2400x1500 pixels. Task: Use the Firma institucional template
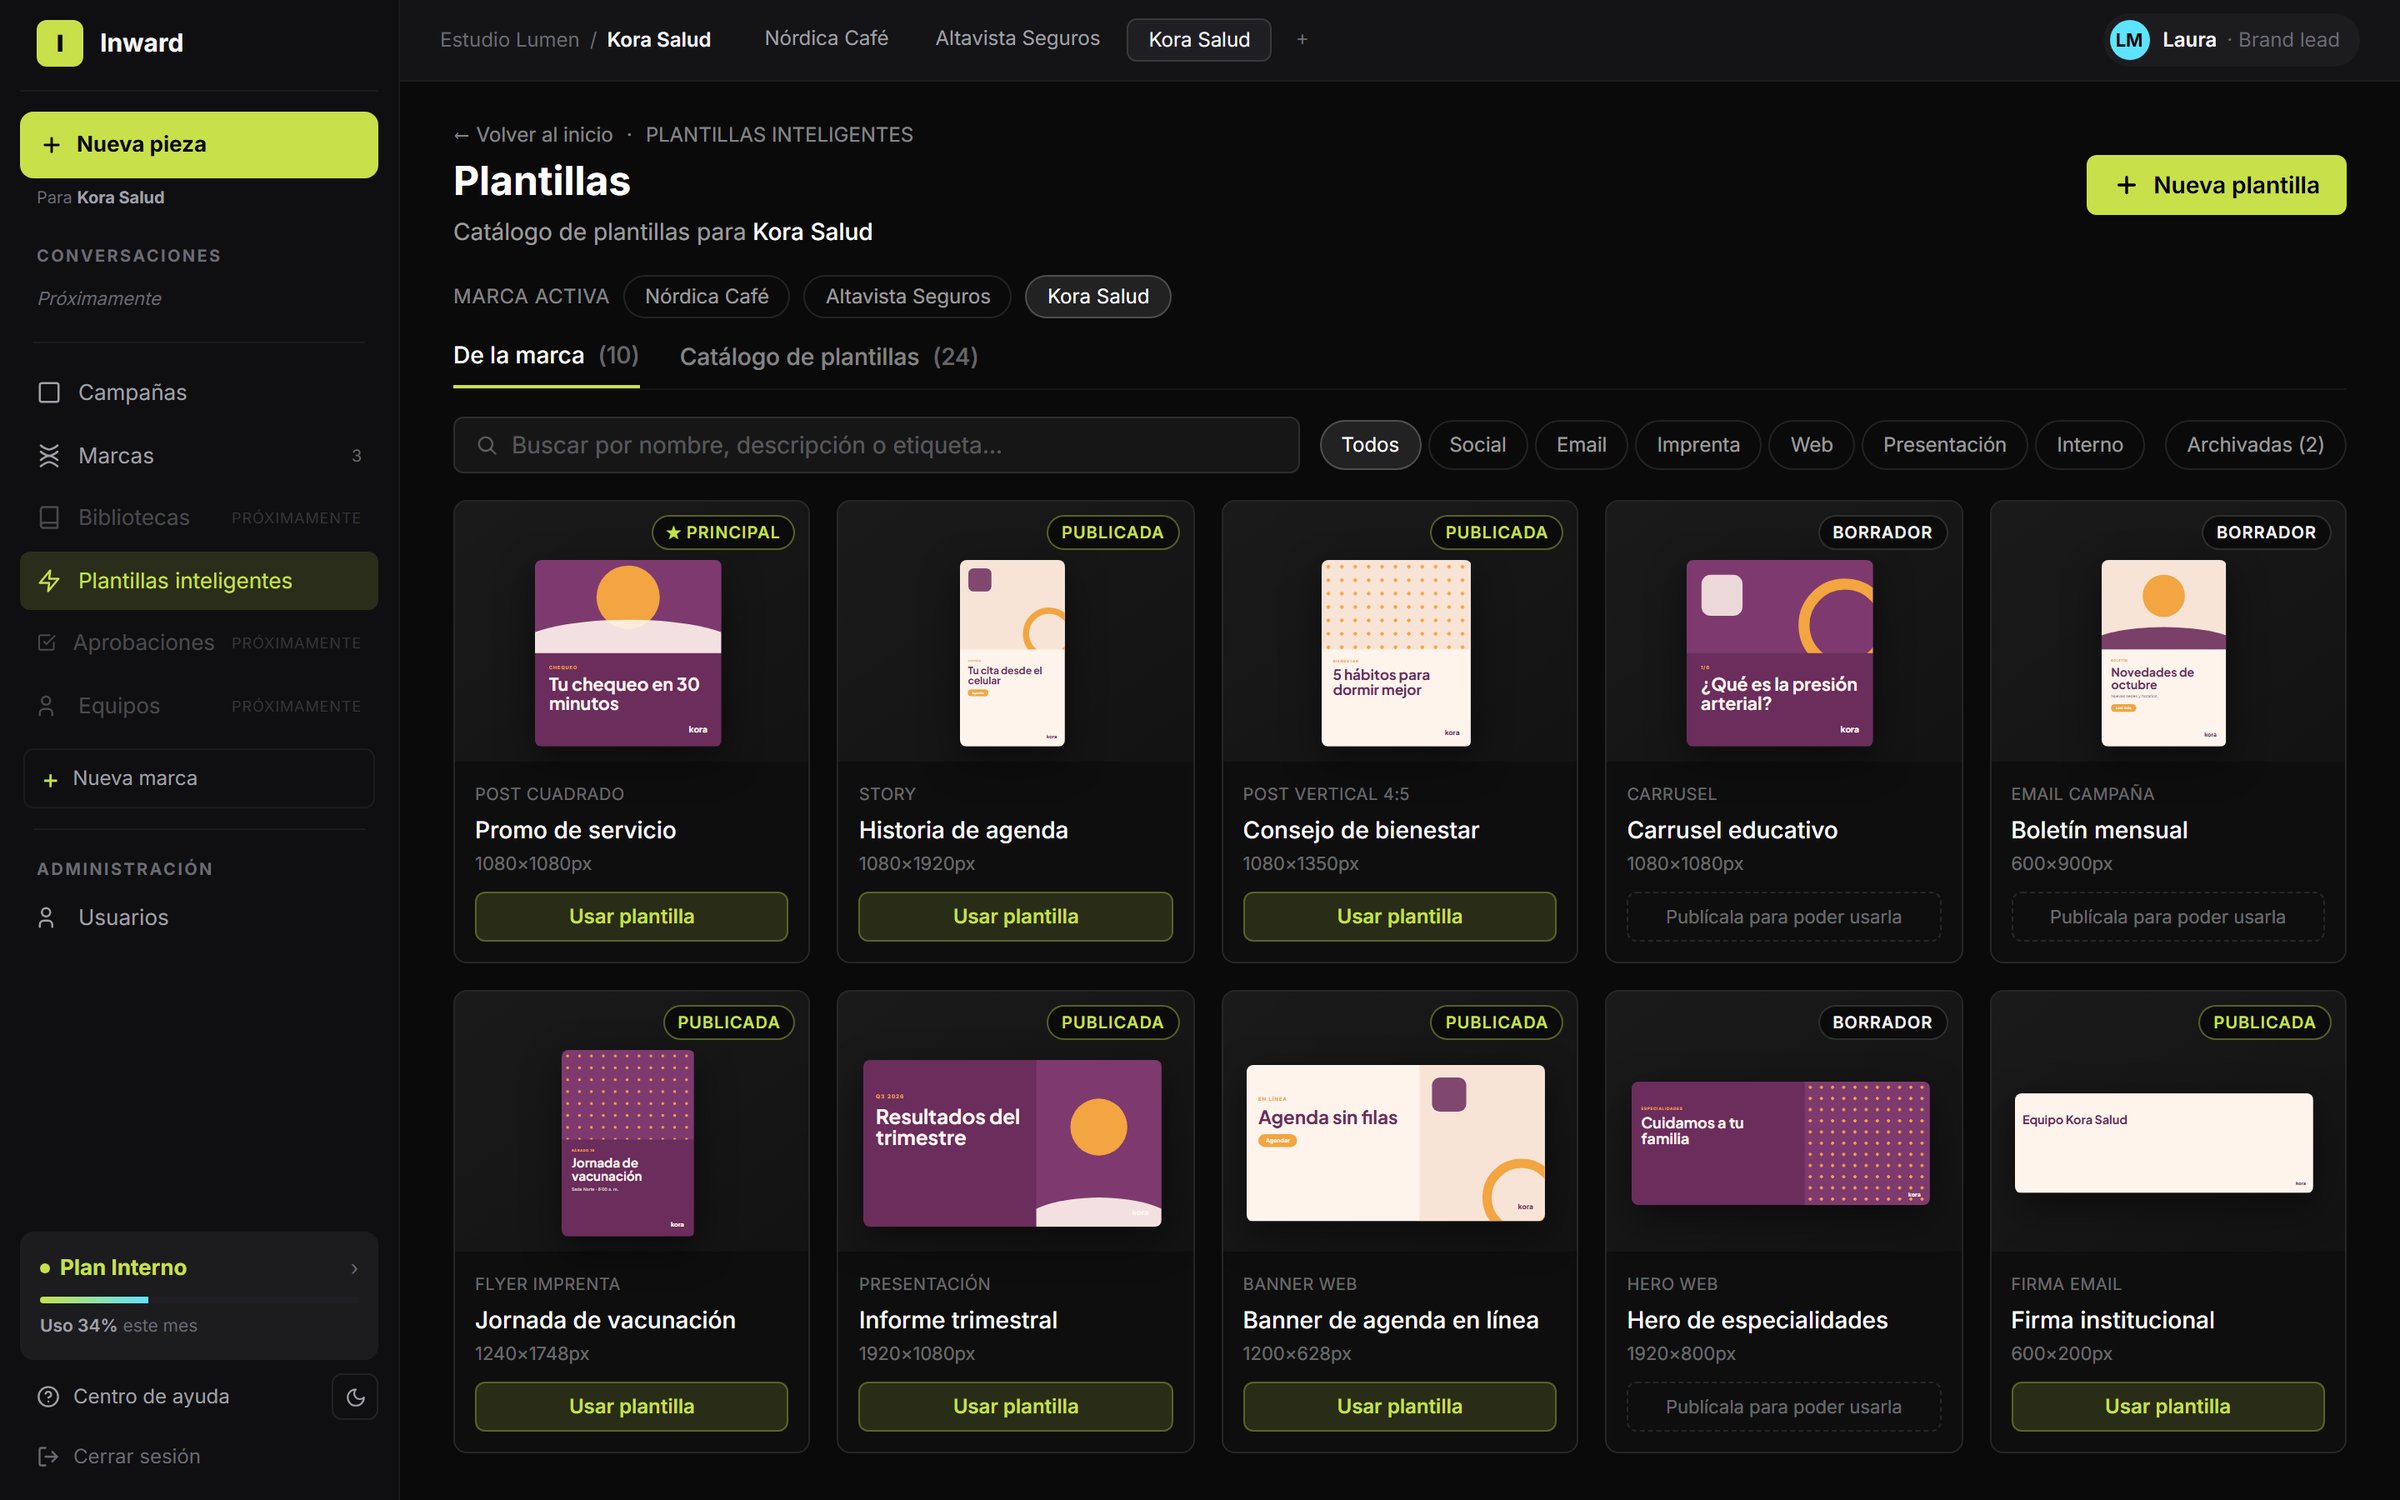(x=2167, y=1407)
